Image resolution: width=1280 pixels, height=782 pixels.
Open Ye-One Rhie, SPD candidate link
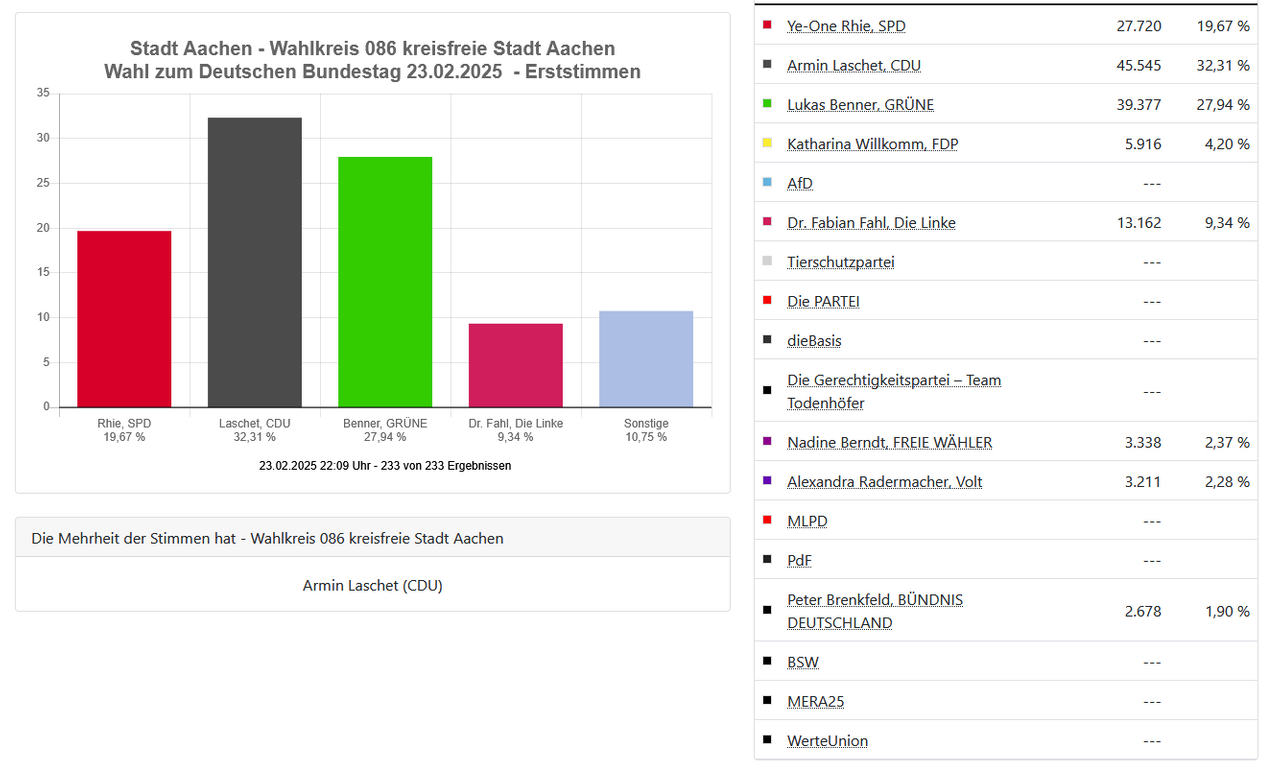[x=846, y=26]
